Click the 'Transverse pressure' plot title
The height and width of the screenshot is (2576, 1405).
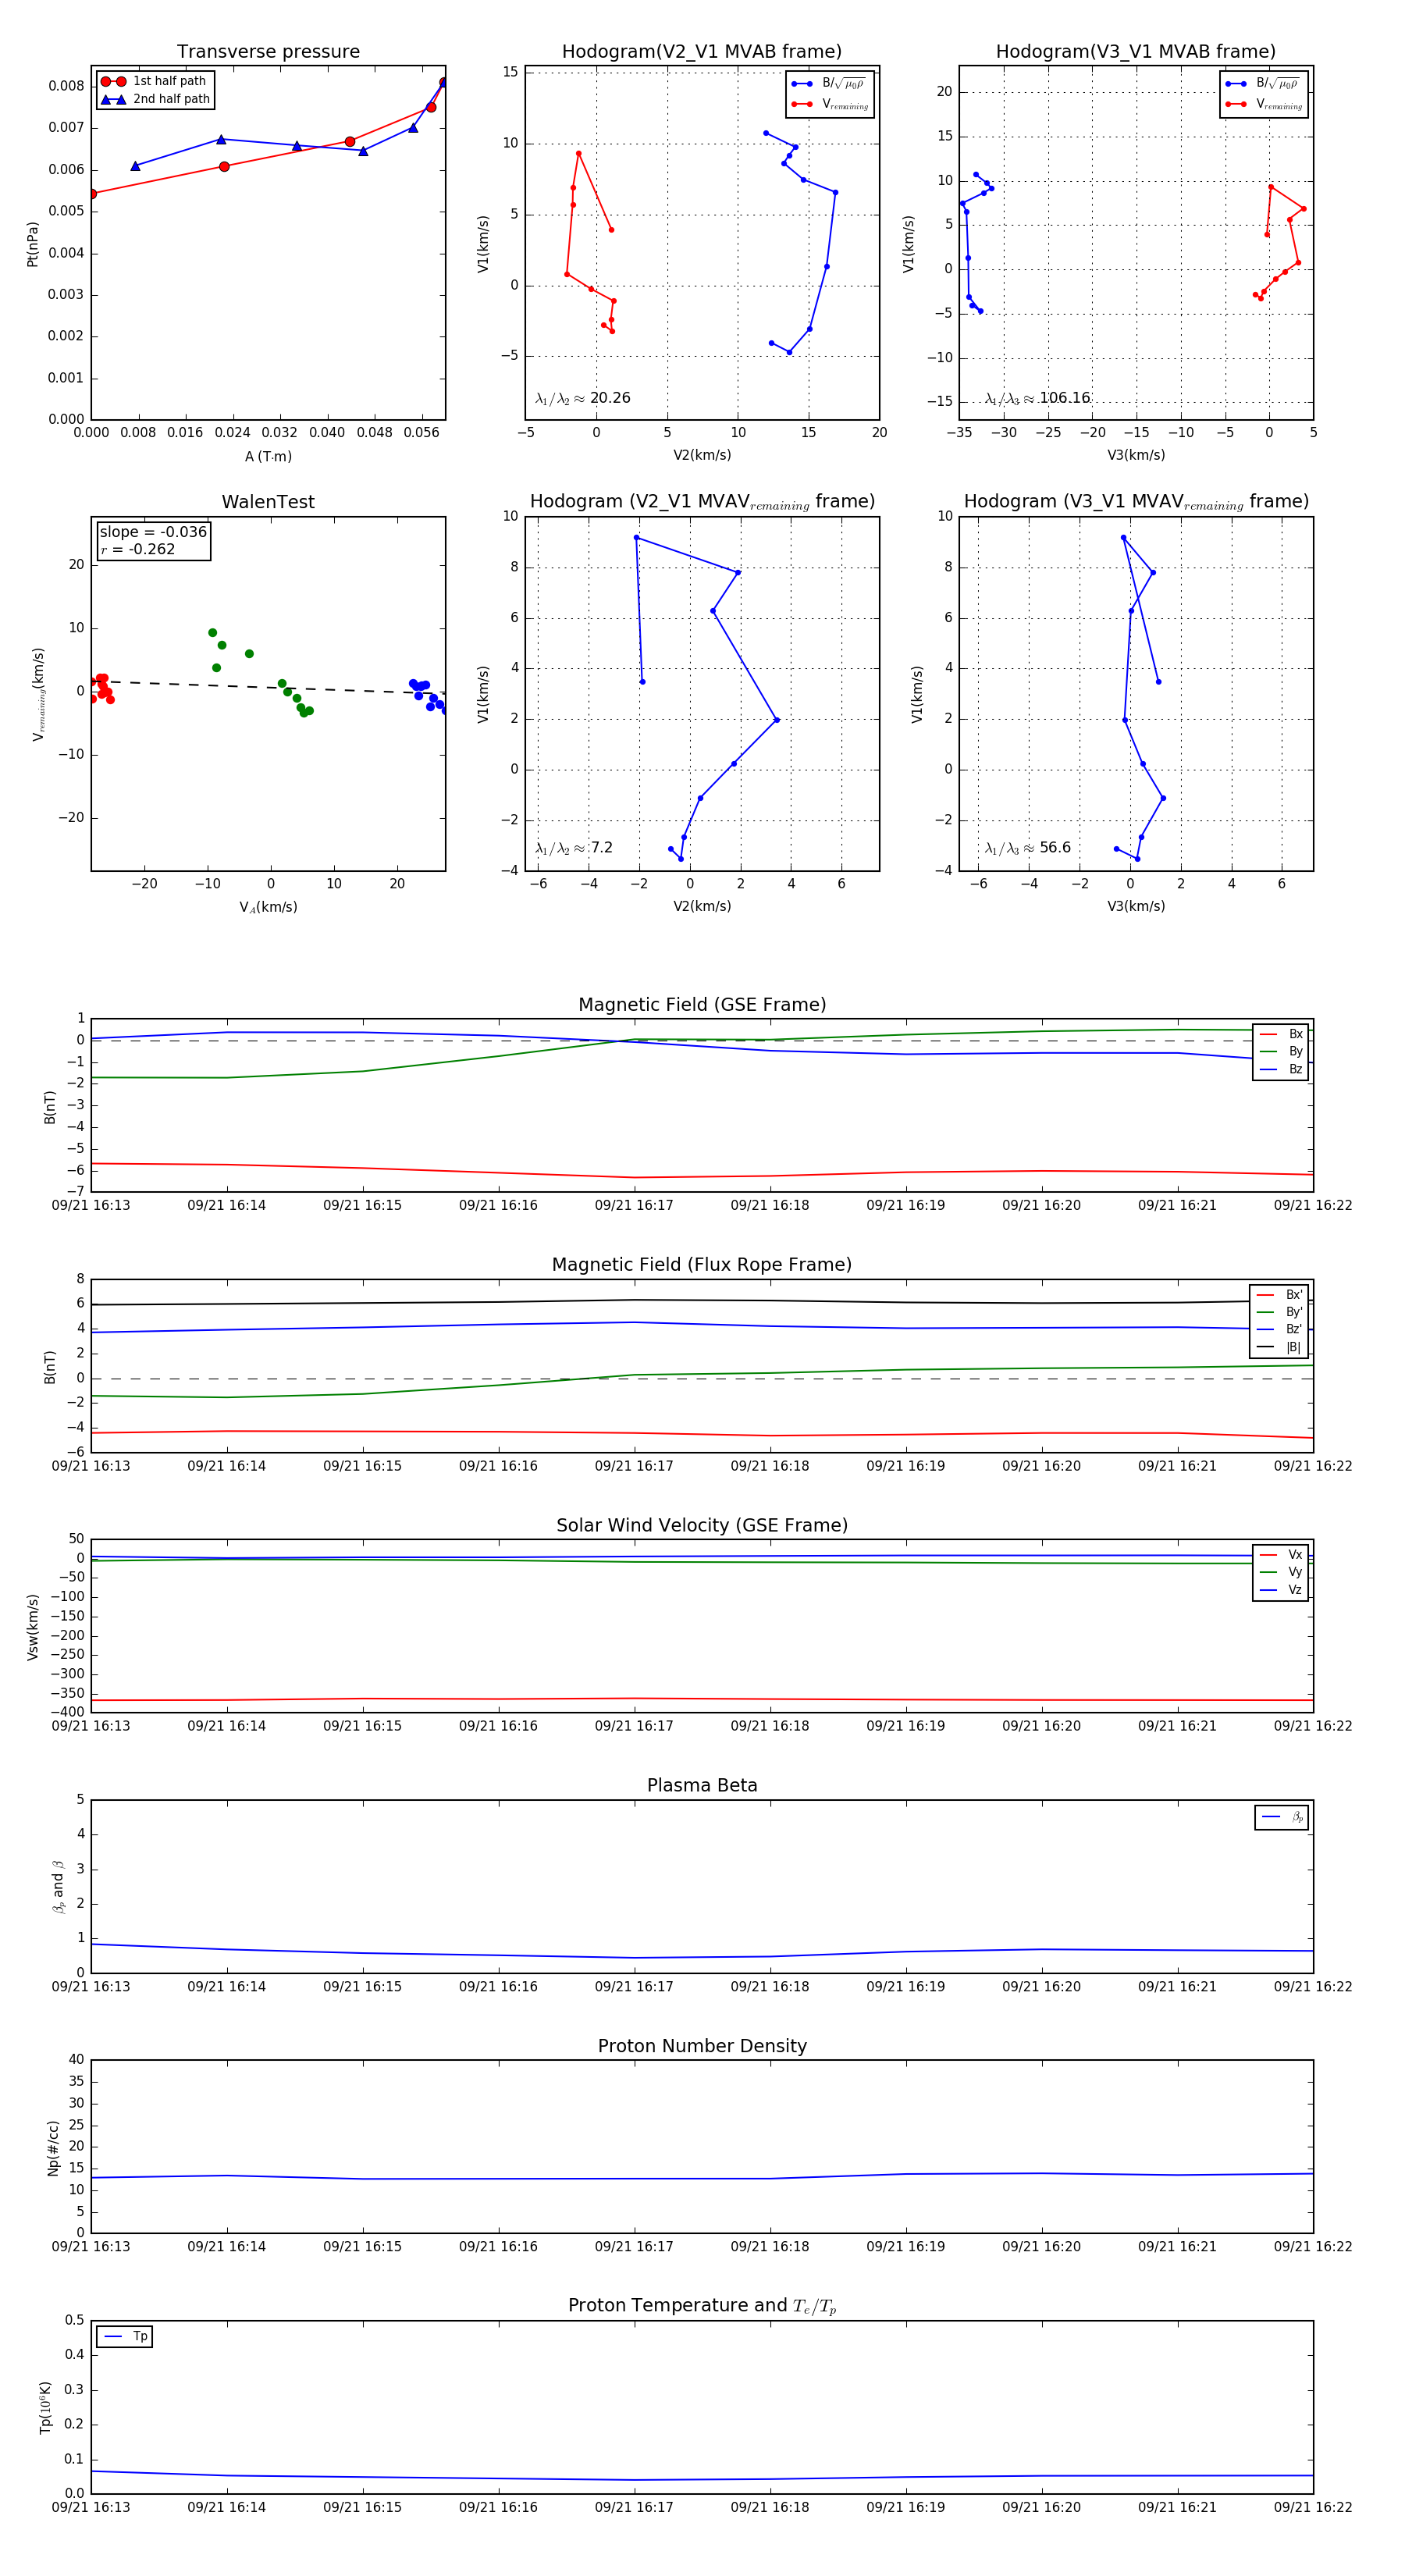click(x=268, y=51)
